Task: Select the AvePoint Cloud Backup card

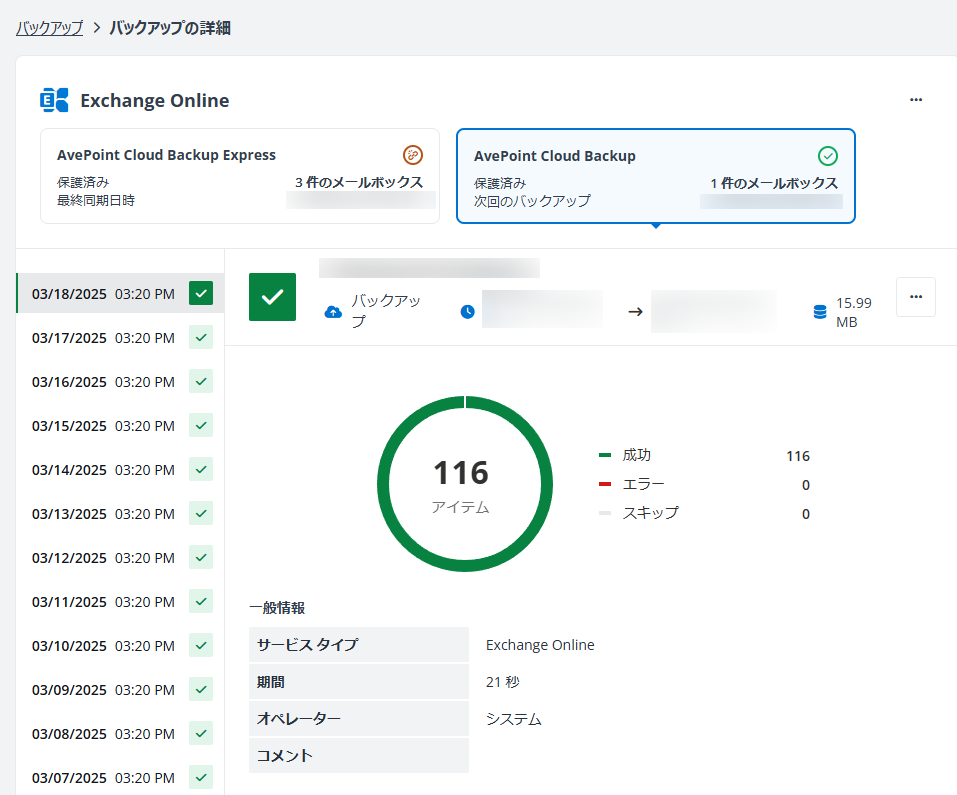Action: 655,176
